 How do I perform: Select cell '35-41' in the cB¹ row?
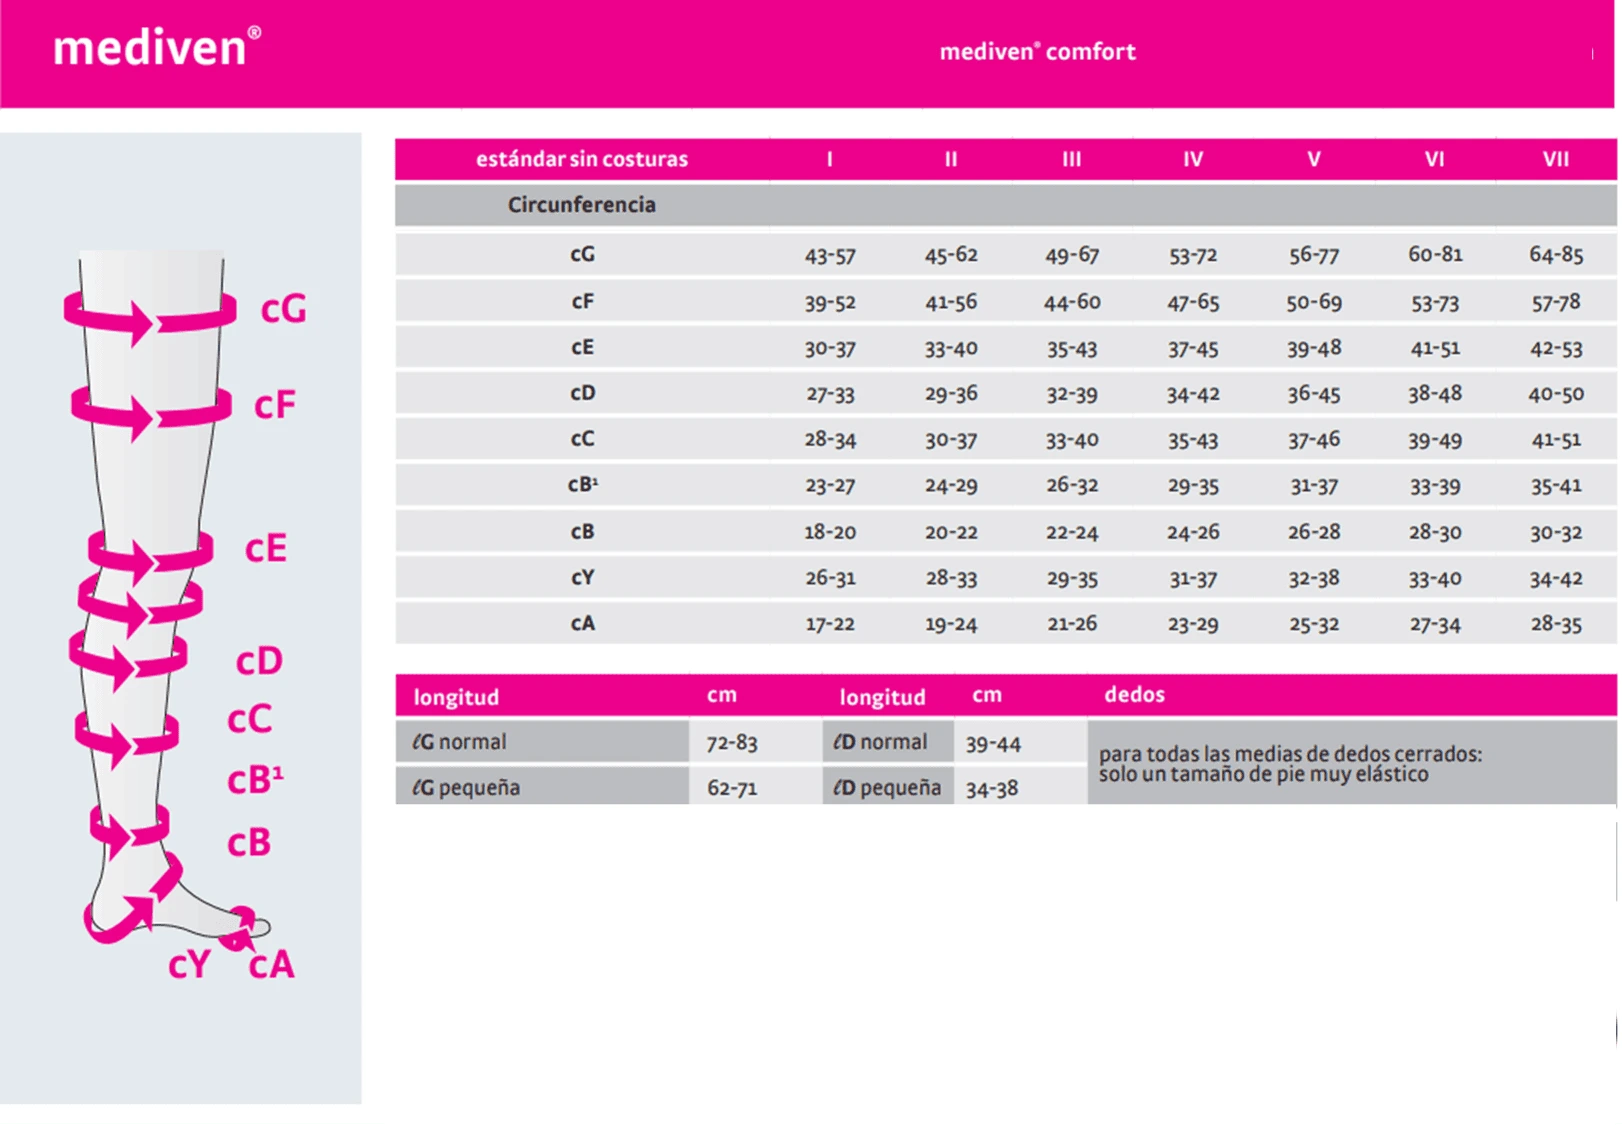click(1556, 486)
